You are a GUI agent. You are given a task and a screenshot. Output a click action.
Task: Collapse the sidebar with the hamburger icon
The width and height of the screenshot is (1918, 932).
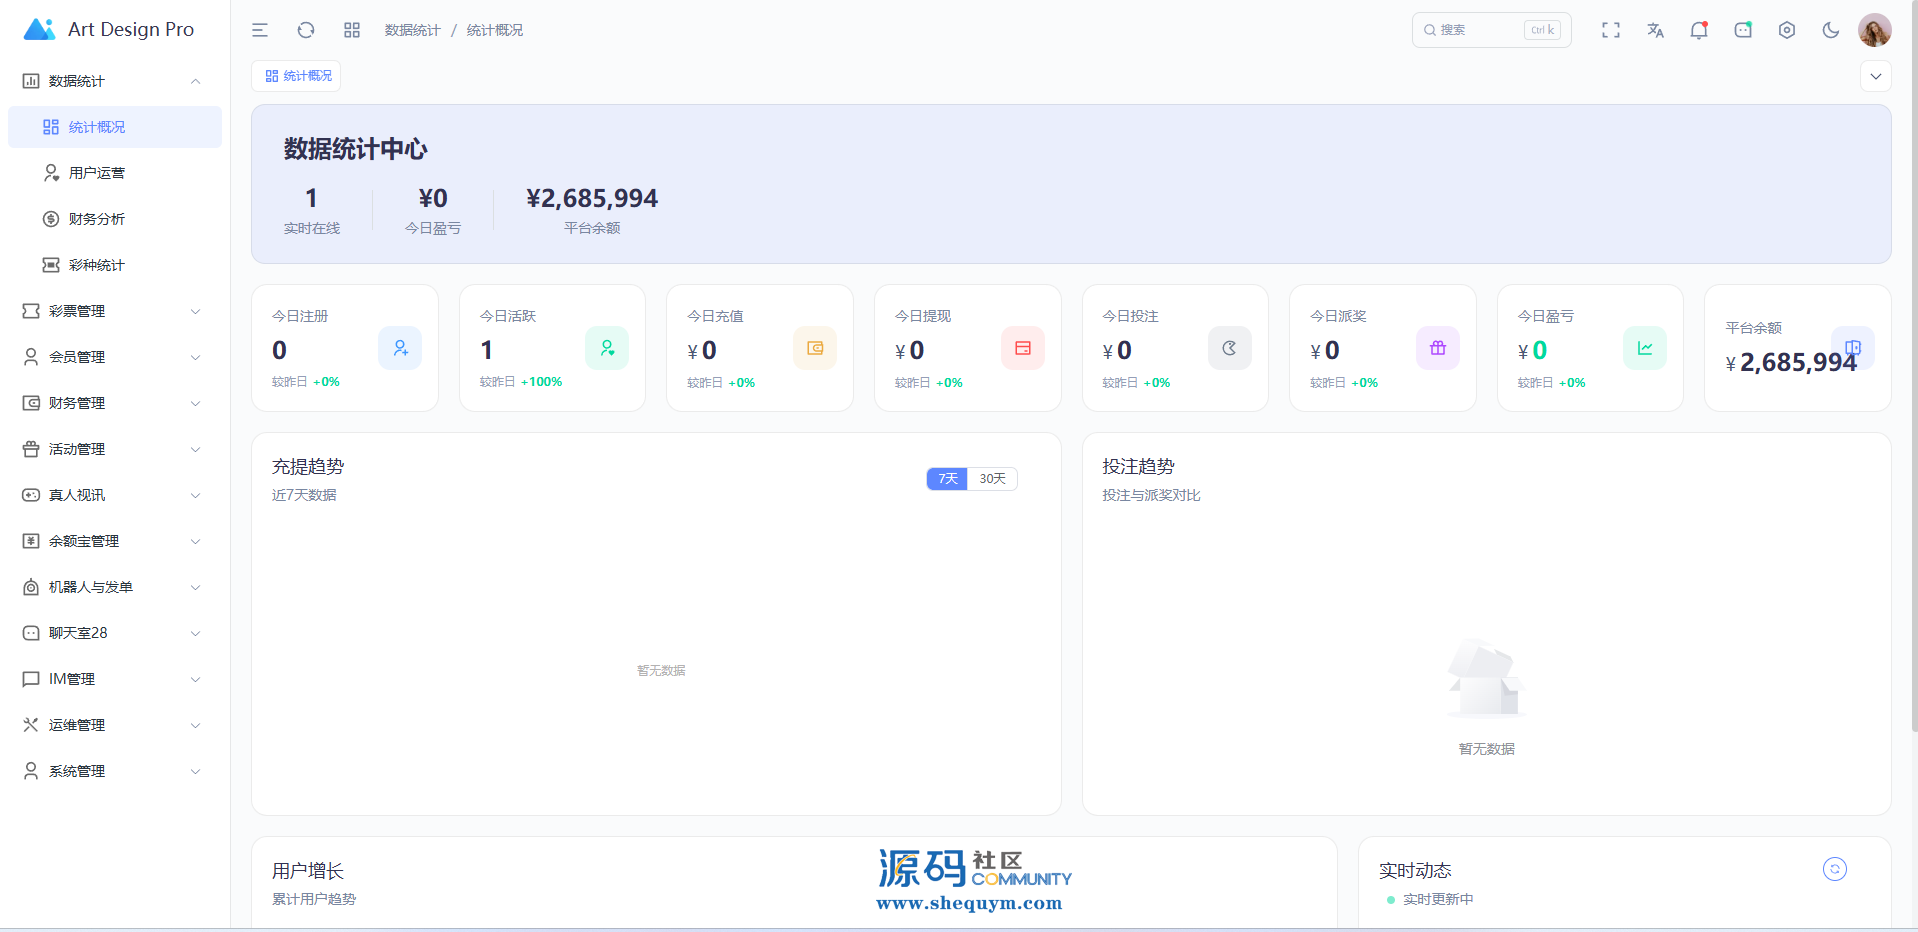pyautogui.click(x=260, y=30)
